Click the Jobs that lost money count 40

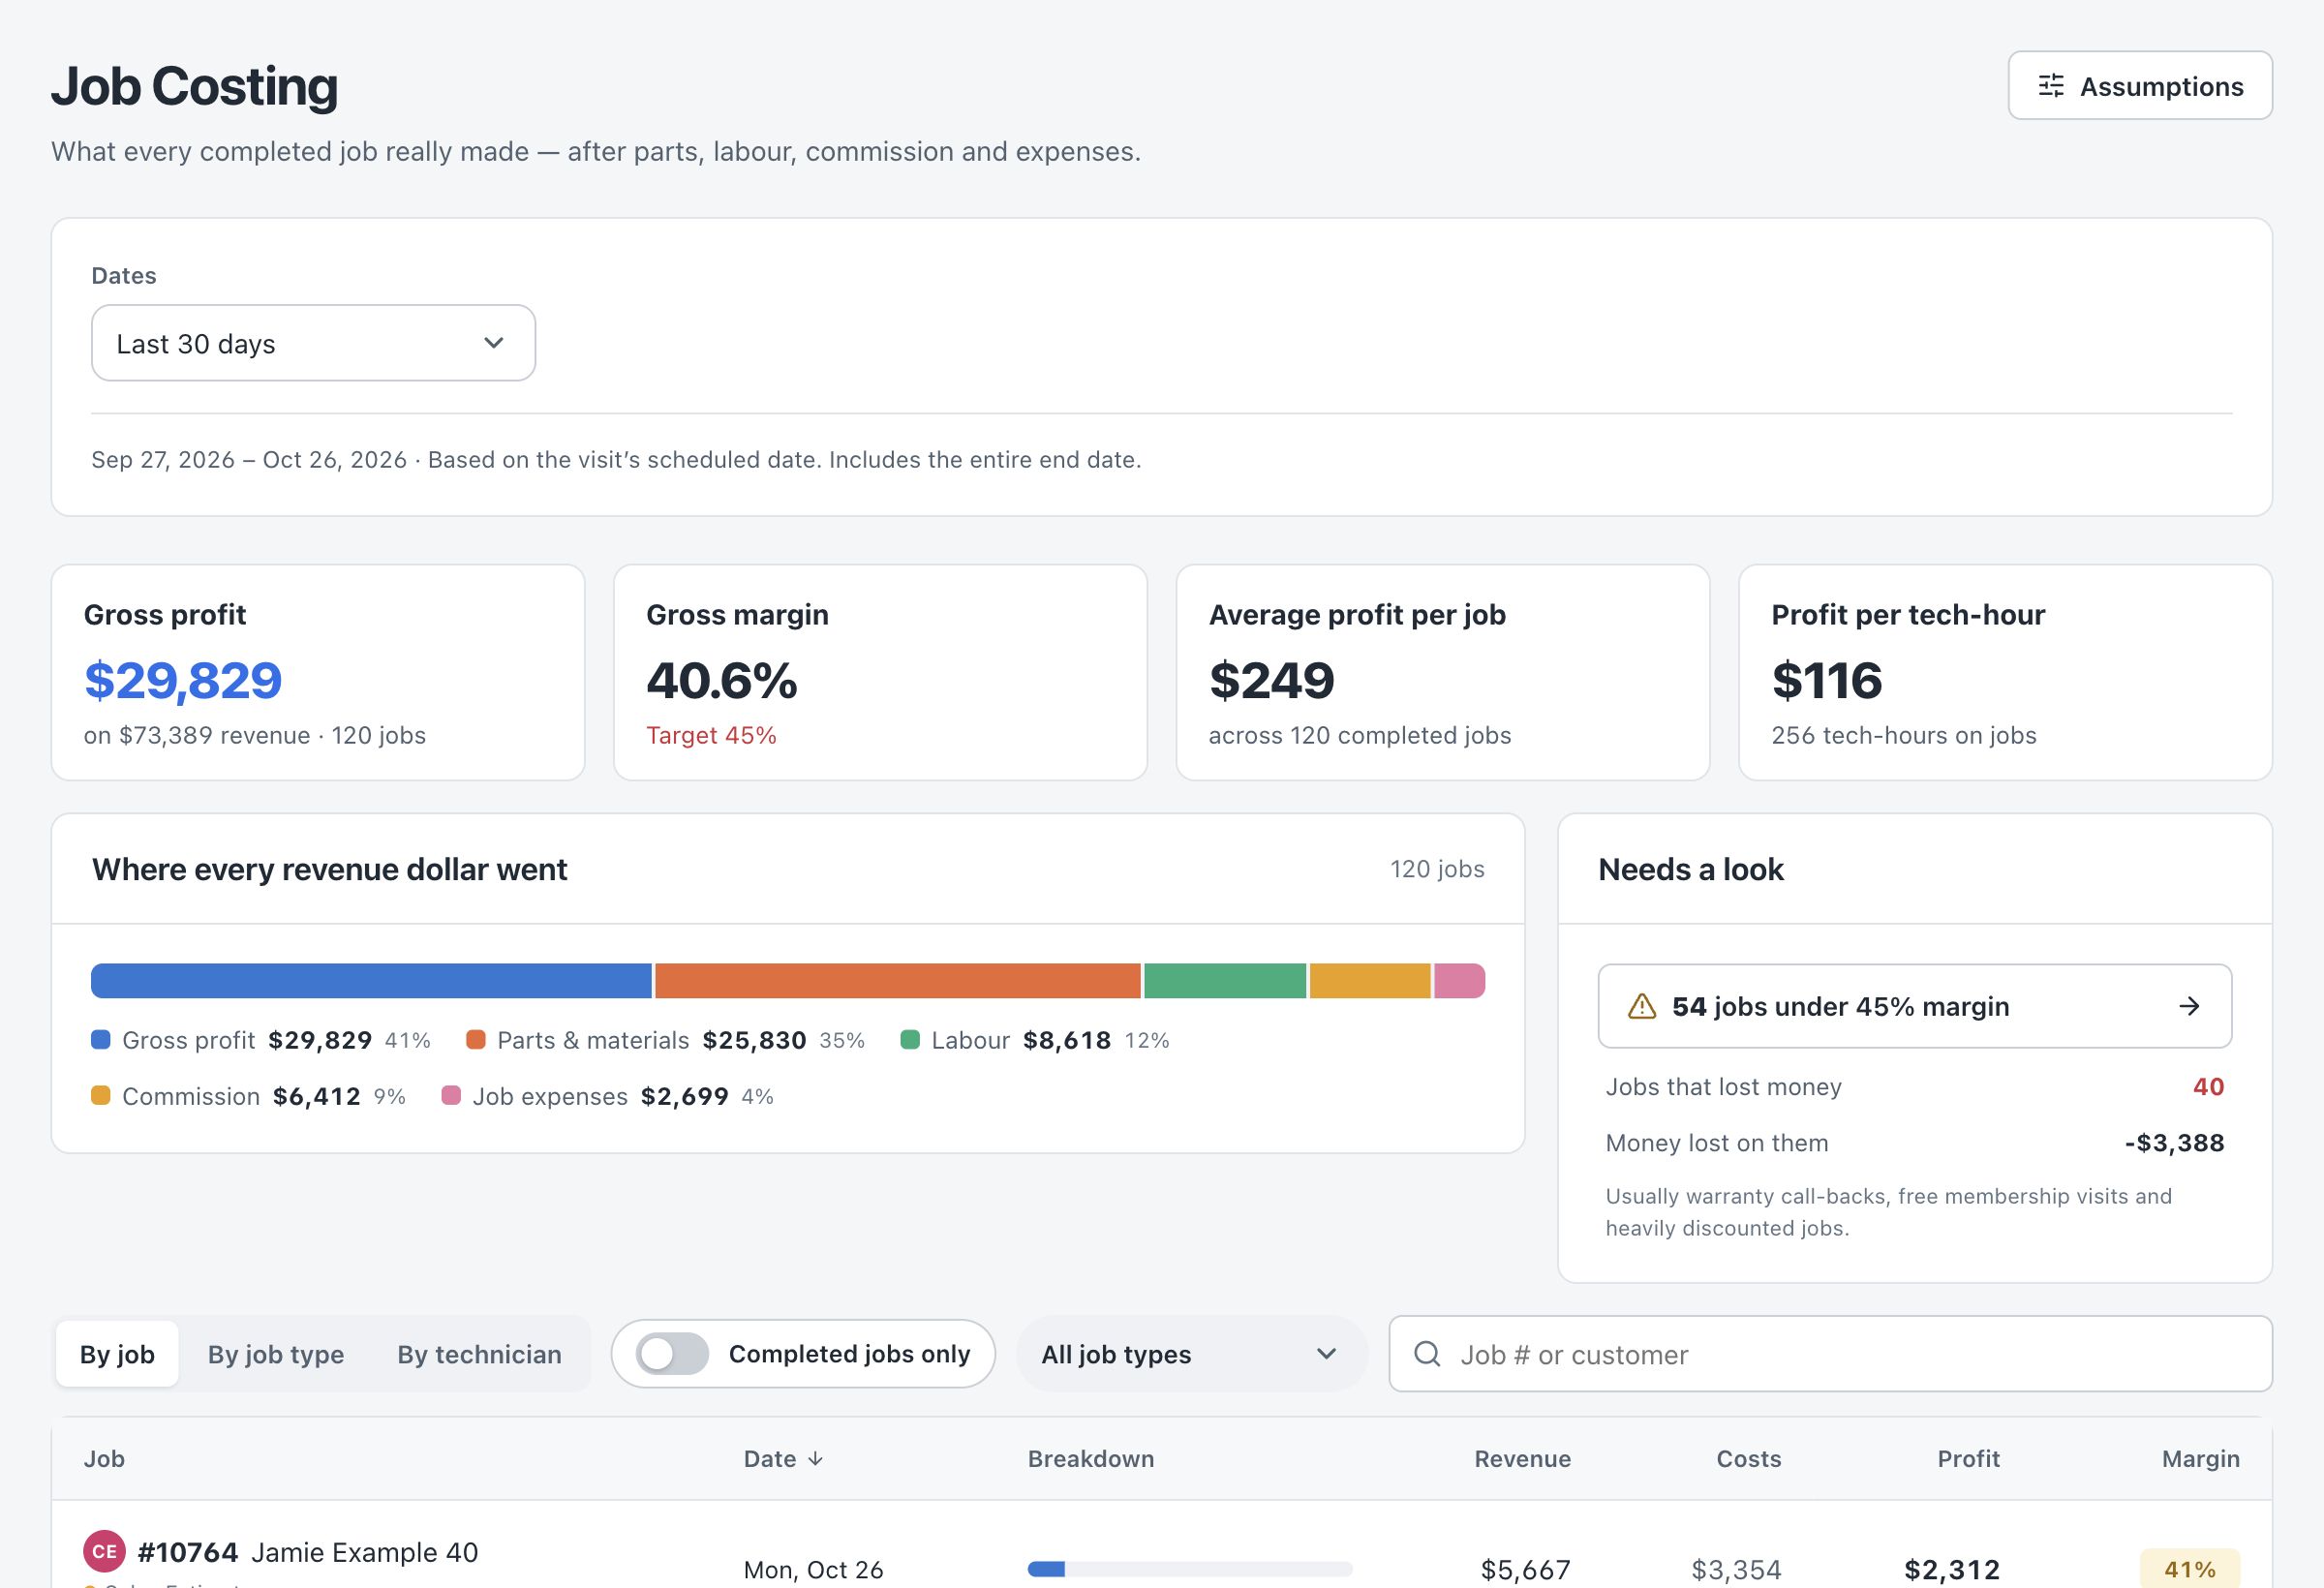click(2208, 1087)
